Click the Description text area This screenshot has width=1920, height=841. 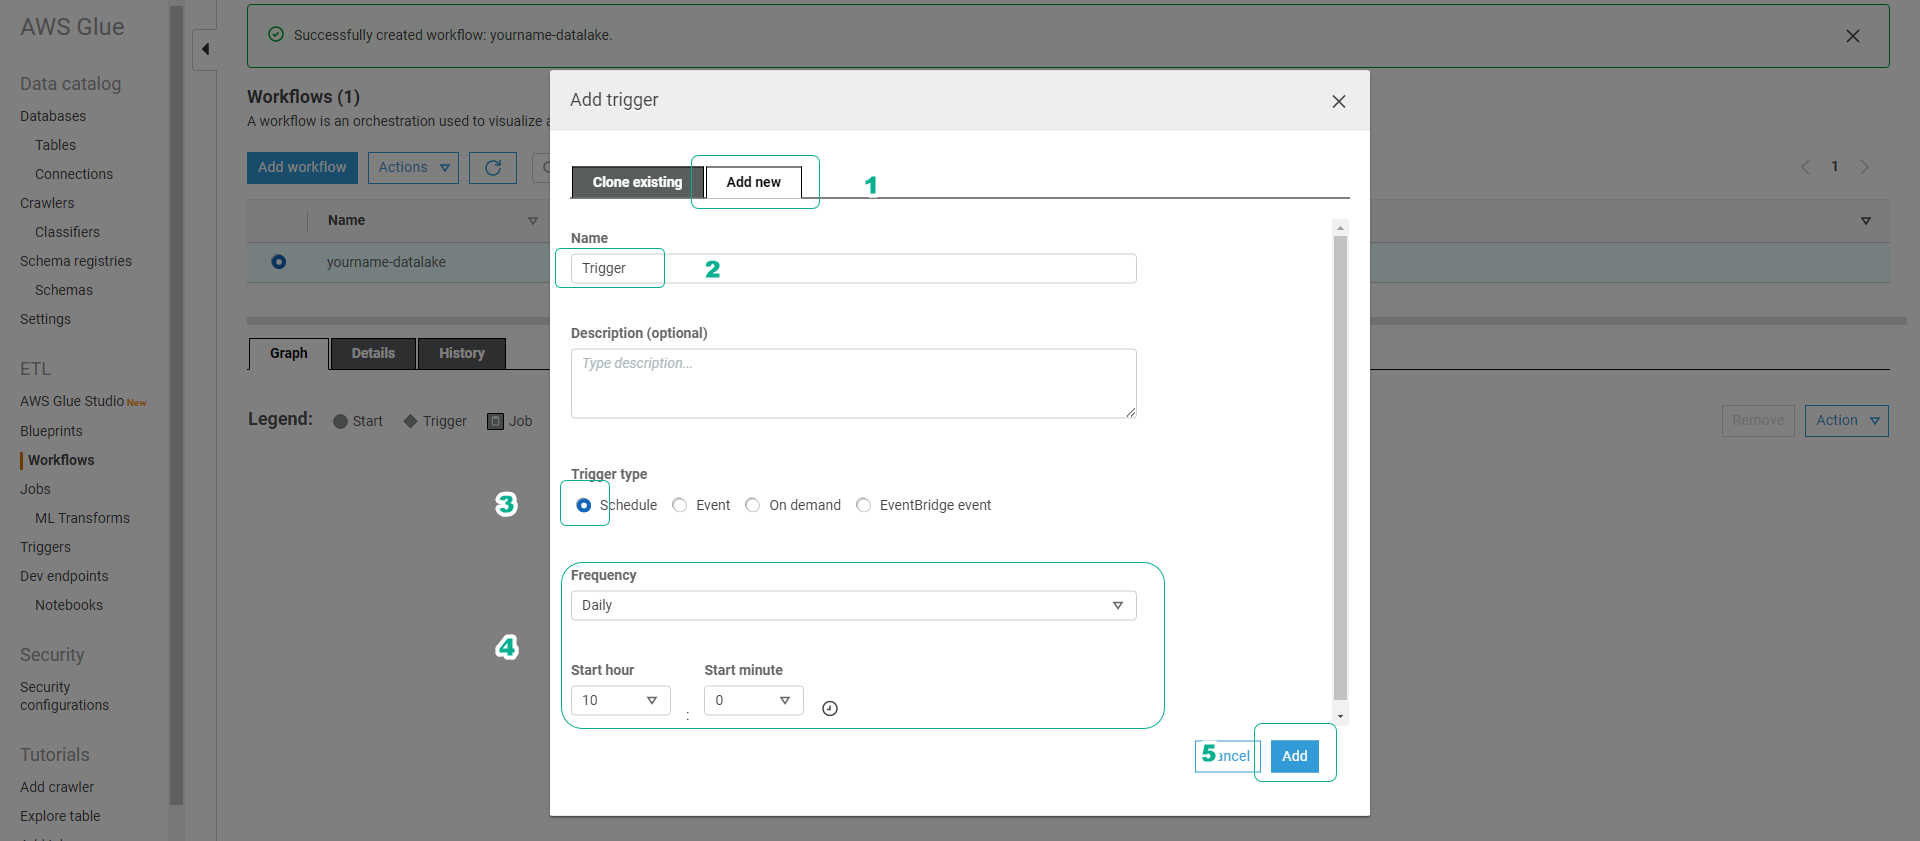click(x=853, y=384)
